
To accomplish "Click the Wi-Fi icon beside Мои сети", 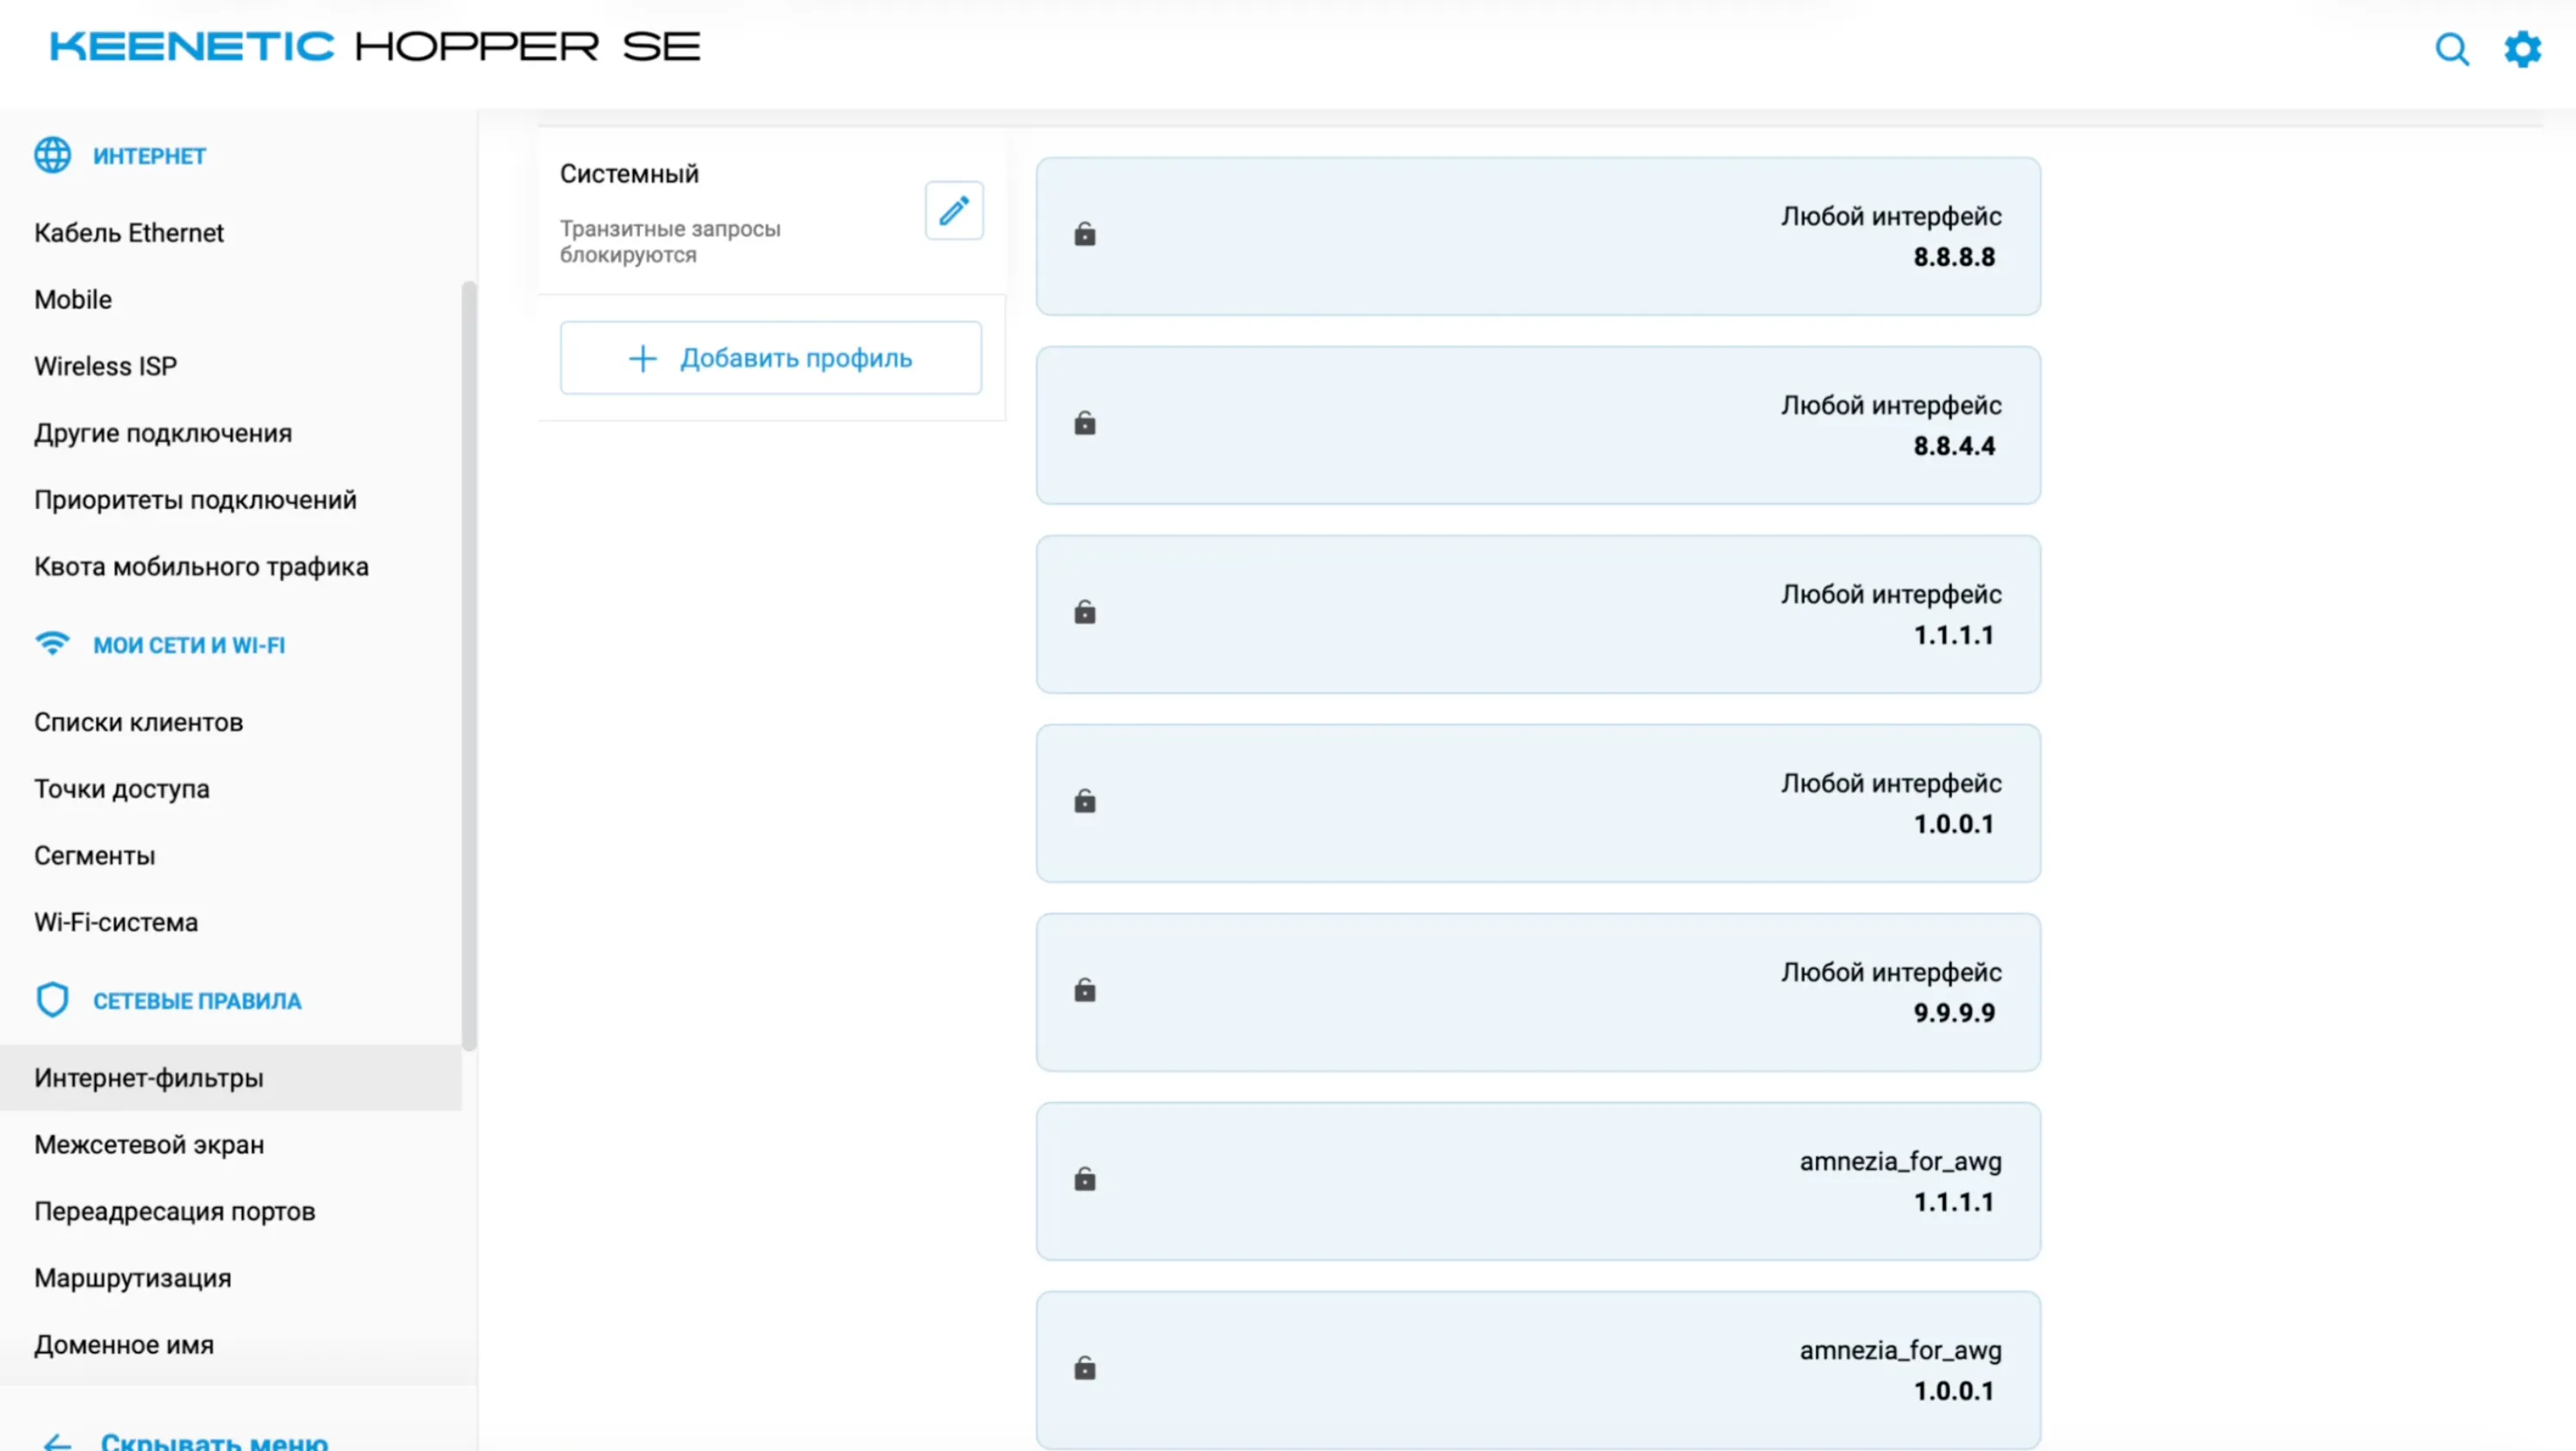I will (52, 644).
